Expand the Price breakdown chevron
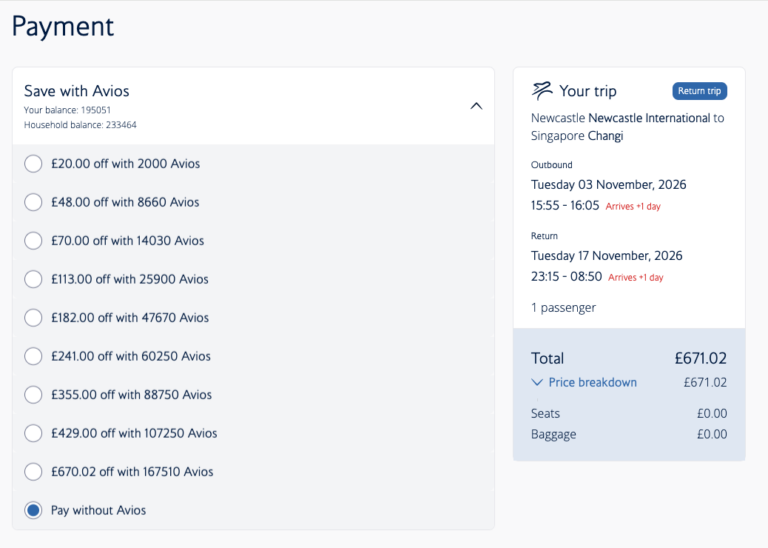 537,382
